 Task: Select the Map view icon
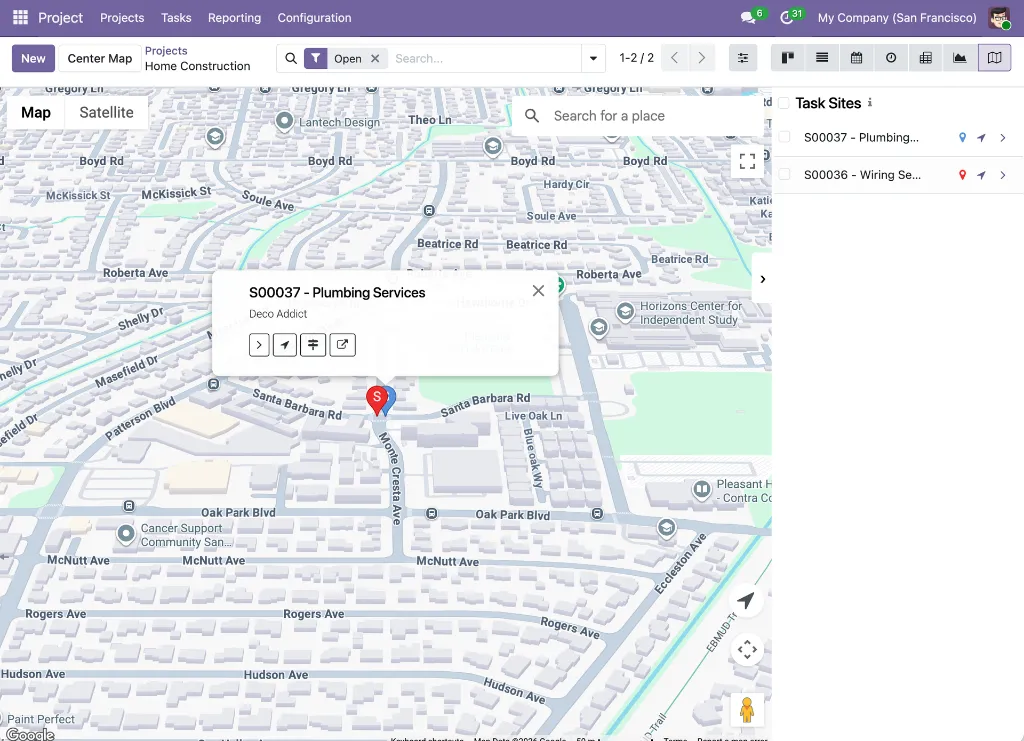[995, 58]
